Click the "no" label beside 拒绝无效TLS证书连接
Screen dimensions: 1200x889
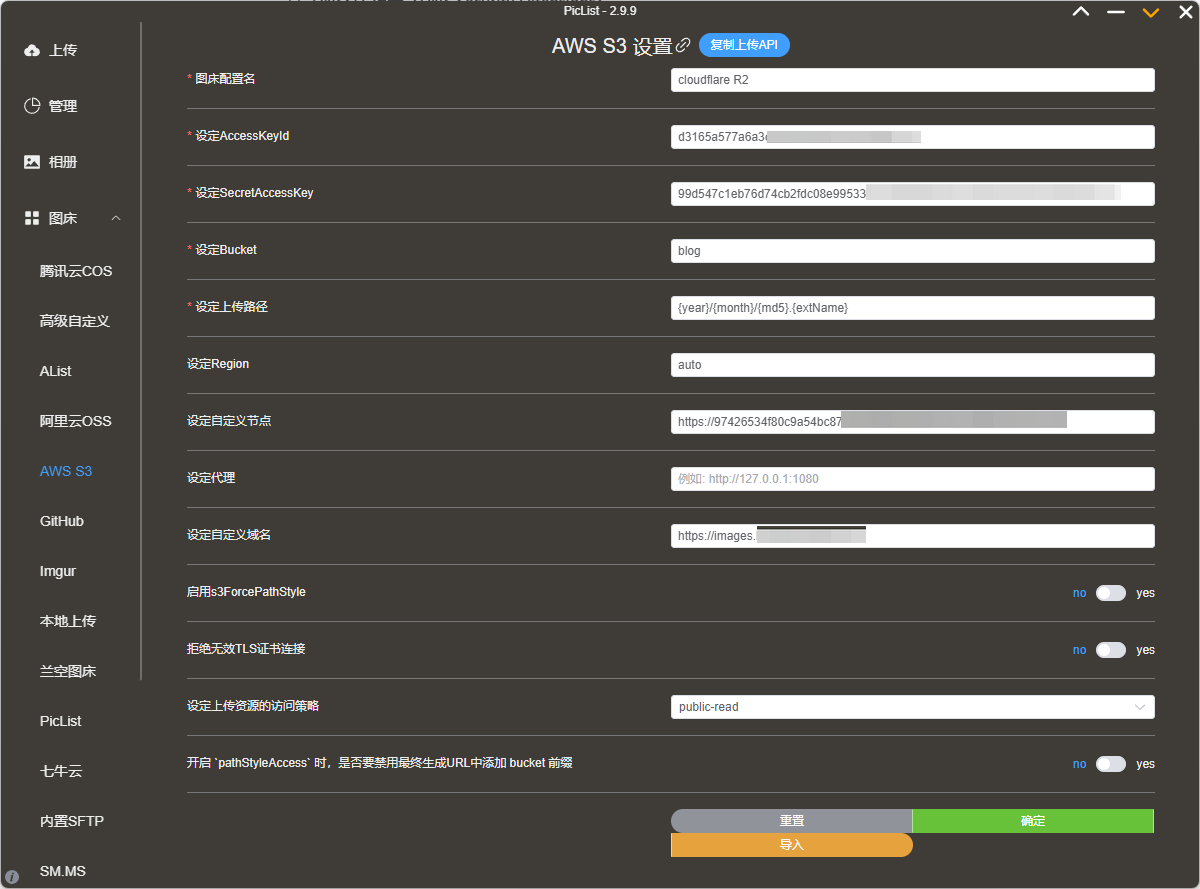(1079, 650)
